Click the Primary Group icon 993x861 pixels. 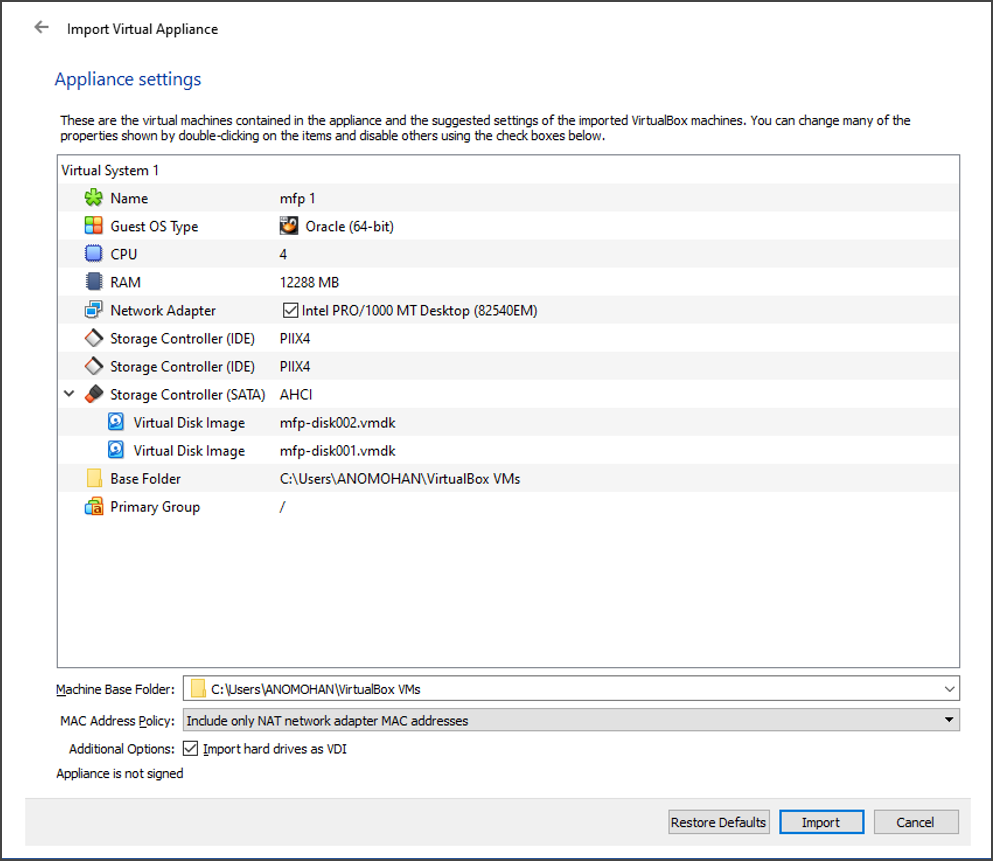pos(93,506)
